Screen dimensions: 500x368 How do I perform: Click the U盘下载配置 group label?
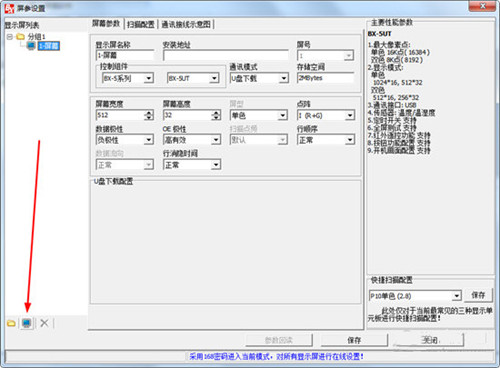(x=113, y=181)
